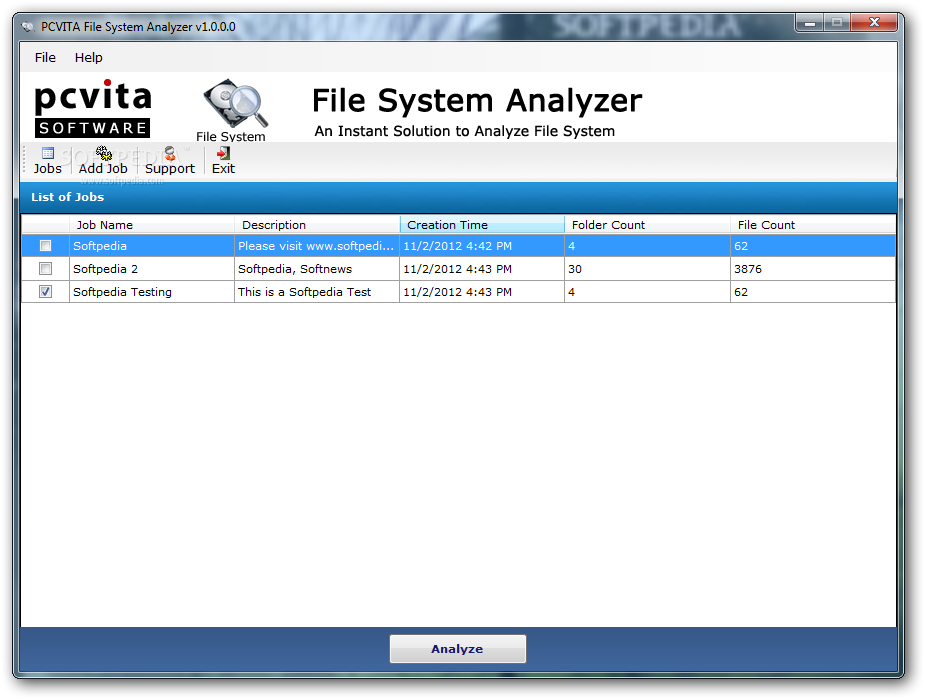Click Softpedia 2 creation time cell
The width and height of the screenshot is (925, 699).
coord(482,268)
